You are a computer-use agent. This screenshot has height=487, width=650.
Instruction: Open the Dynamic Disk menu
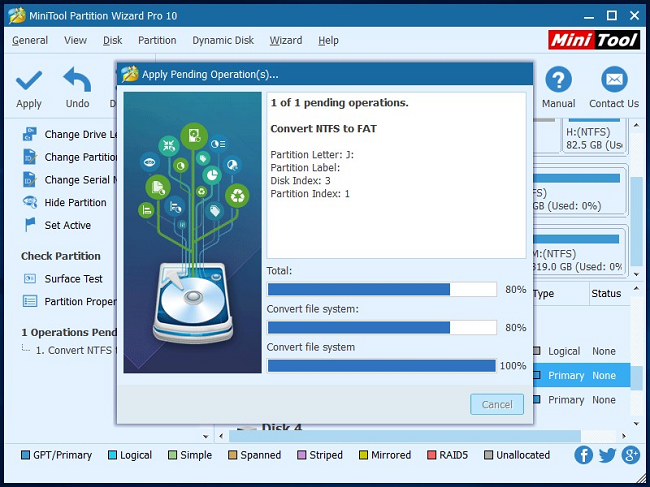[224, 41]
